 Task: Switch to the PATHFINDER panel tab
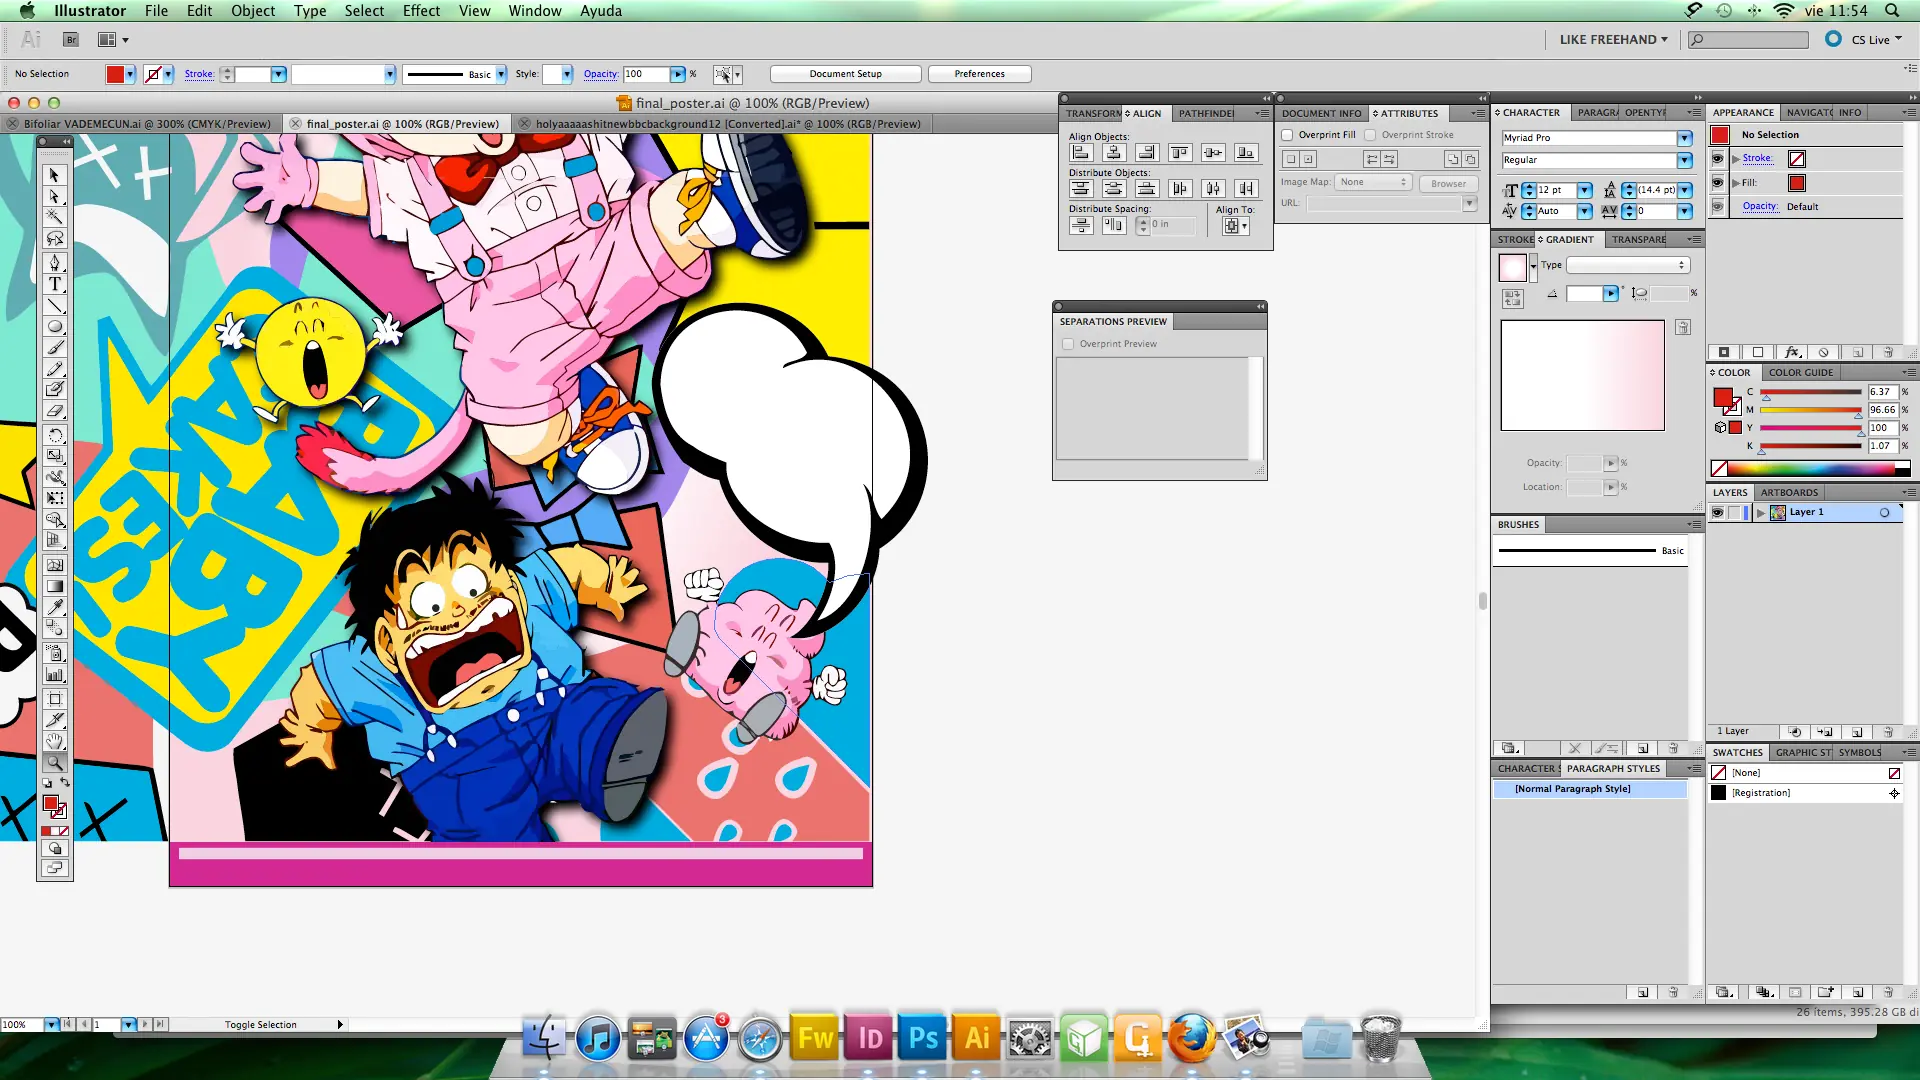(x=1206, y=114)
